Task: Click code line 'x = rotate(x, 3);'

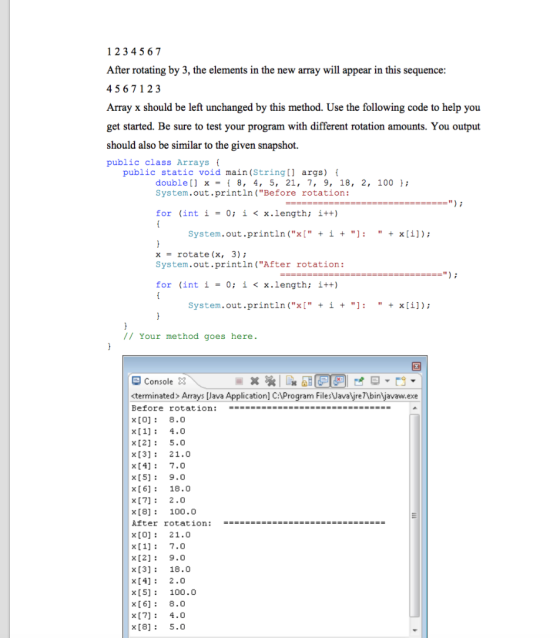Action: click(201, 254)
